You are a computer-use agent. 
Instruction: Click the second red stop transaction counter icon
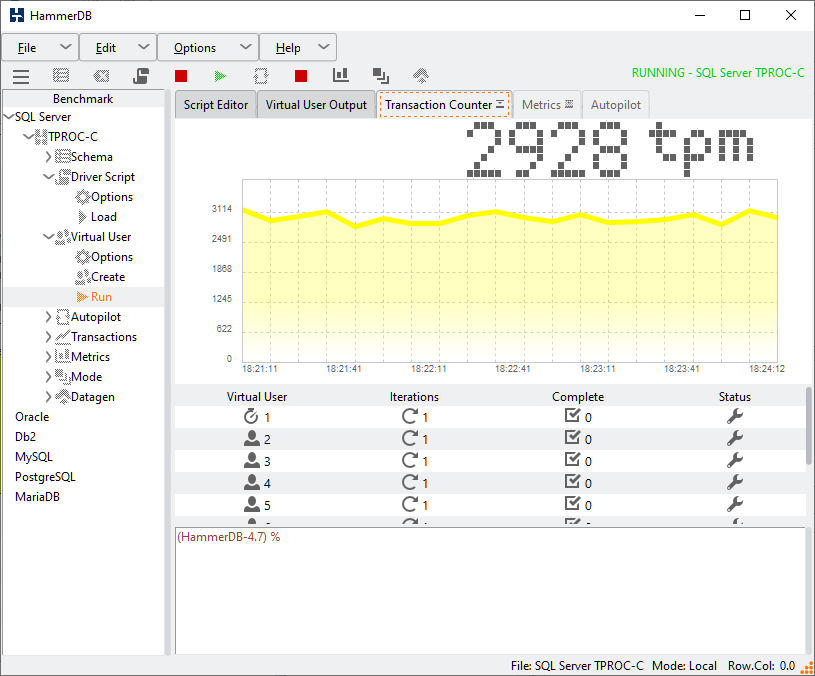(x=301, y=76)
